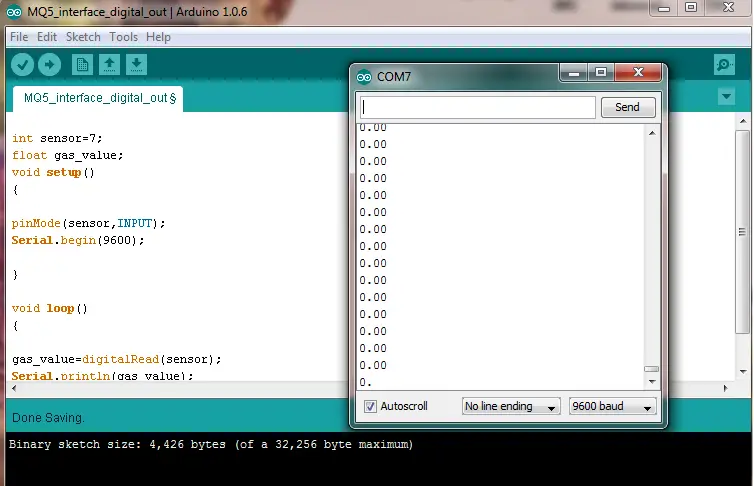Upload the sketch using the arrow icon
The width and height of the screenshot is (754, 486).
[x=50, y=64]
